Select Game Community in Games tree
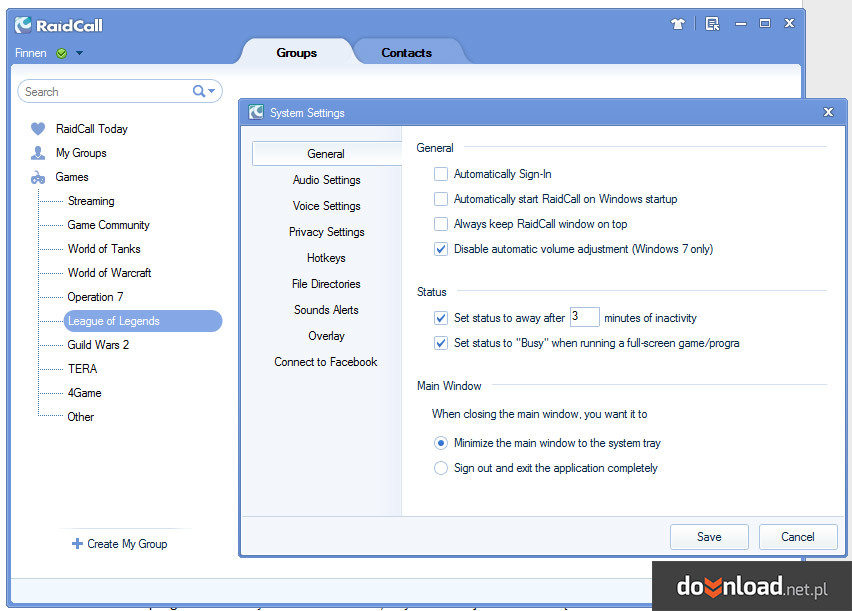The height and width of the screenshot is (611, 852). pos(109,225)
